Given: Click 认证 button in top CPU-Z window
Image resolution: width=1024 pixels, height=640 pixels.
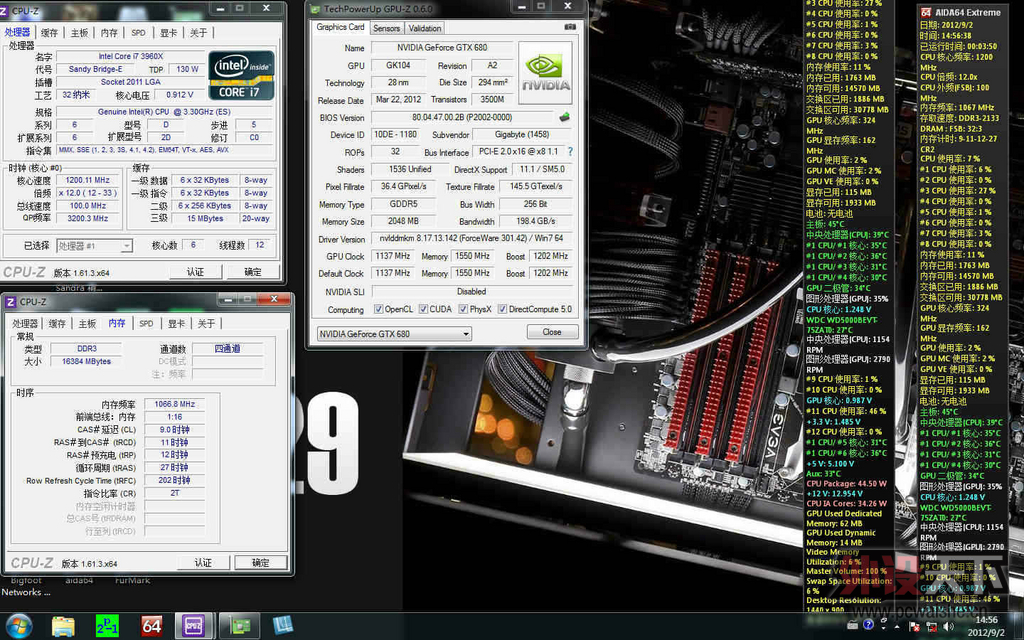Looking at the screenshot, I should click(195, 272).
